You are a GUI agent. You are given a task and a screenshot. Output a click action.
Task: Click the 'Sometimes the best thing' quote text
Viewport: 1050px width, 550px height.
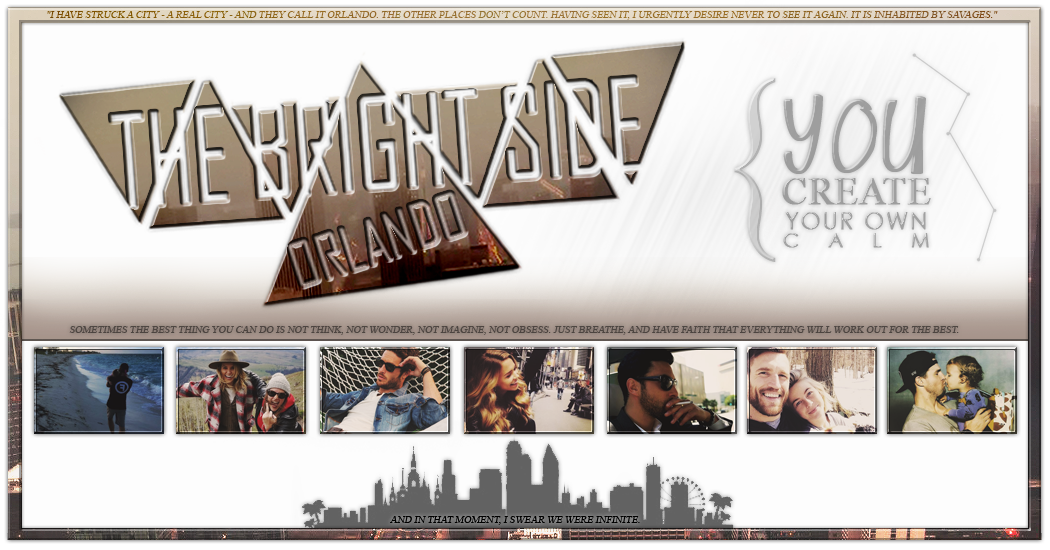(x=514, y=329)
